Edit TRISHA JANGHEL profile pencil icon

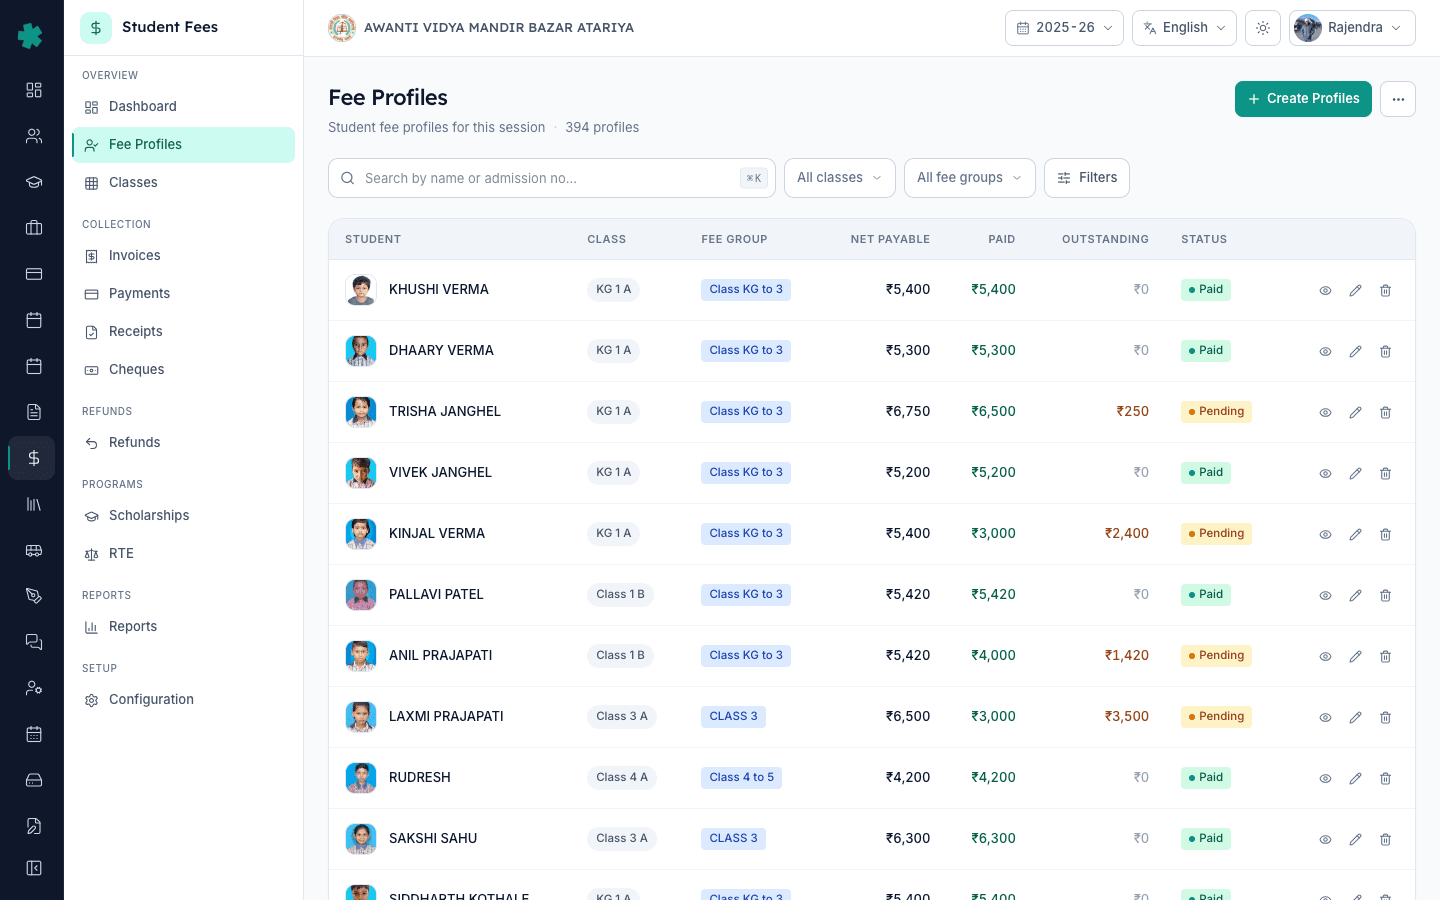tap(1355, 412)
